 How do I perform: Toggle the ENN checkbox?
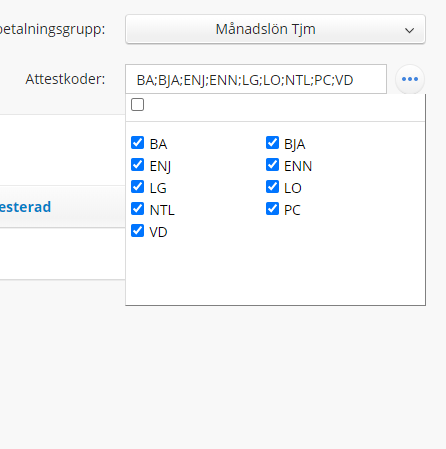[272, 165]
